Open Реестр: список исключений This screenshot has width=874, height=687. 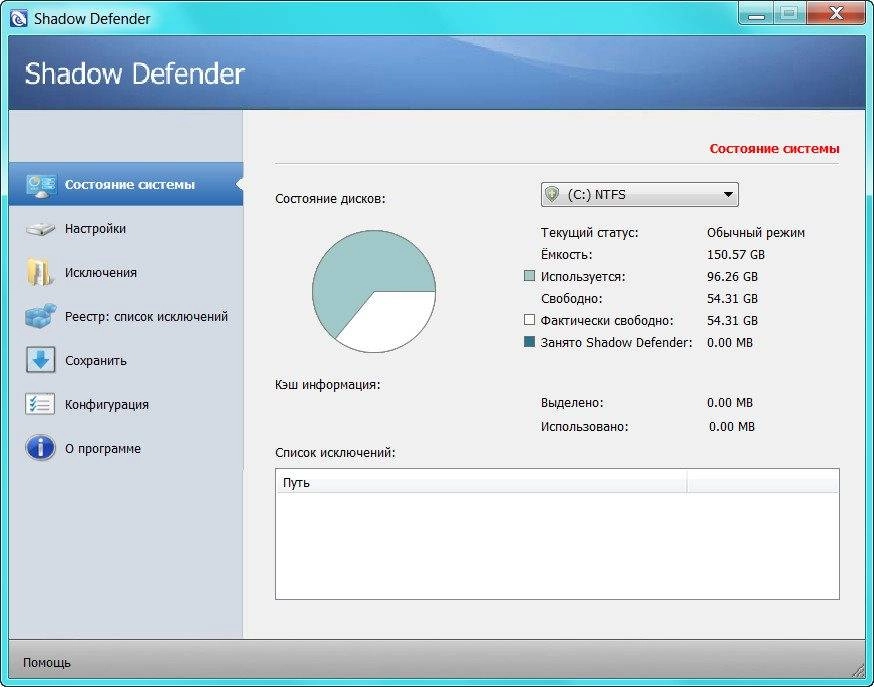(126, 316)
